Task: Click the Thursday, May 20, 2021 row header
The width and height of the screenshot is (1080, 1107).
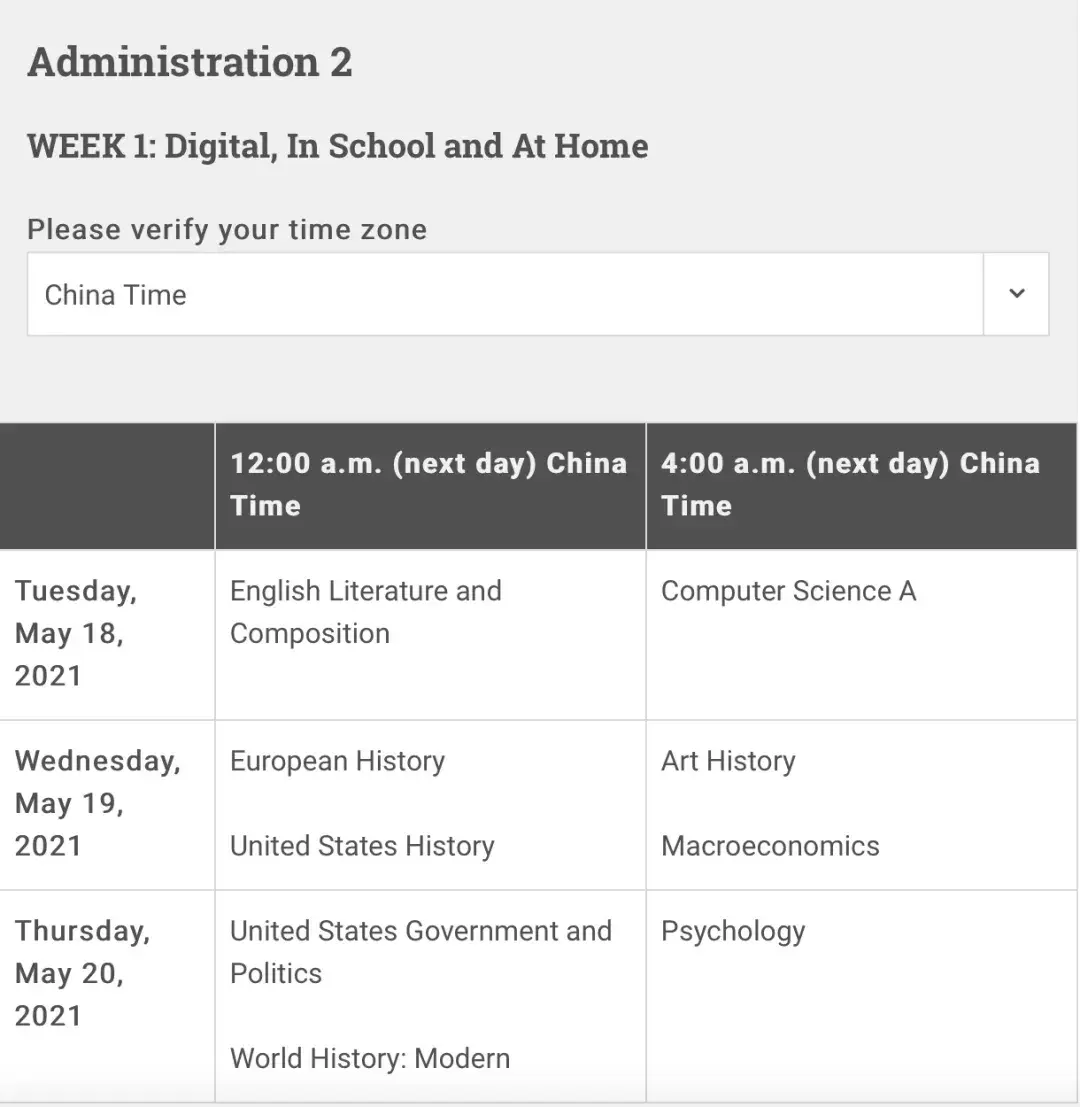Action: (82, 973)
